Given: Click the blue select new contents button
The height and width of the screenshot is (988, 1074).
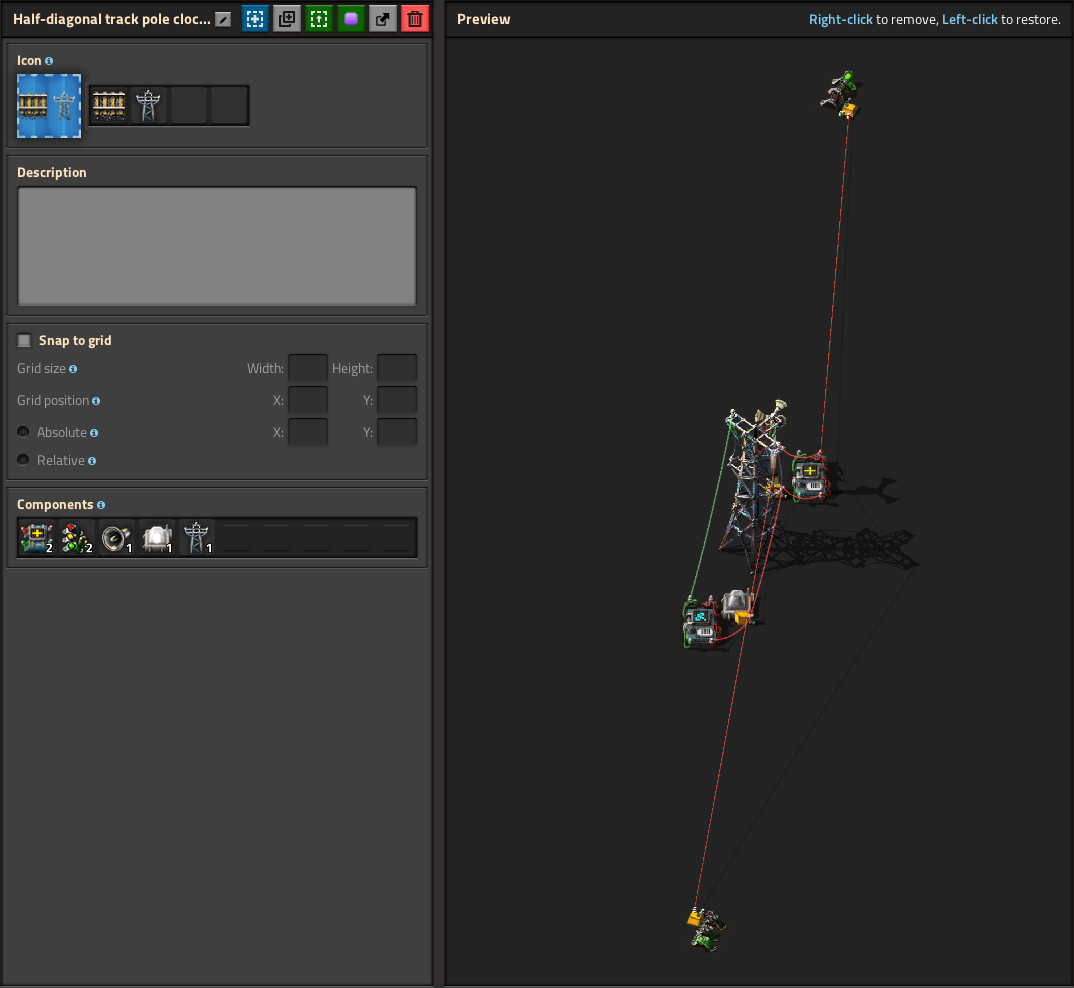Looking at the screenshot, I should [x=255, y=19].
